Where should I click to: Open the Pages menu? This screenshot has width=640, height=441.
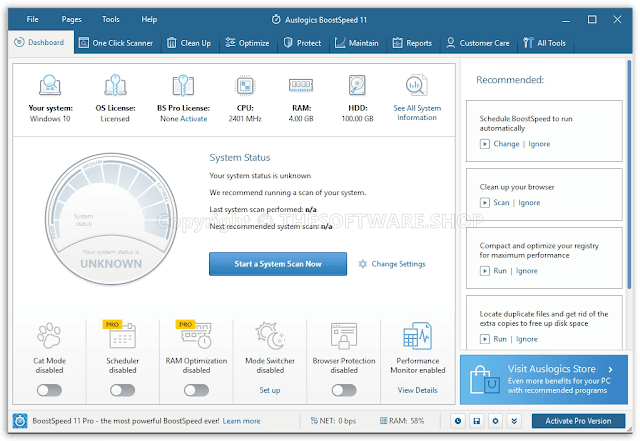[71, 19]
